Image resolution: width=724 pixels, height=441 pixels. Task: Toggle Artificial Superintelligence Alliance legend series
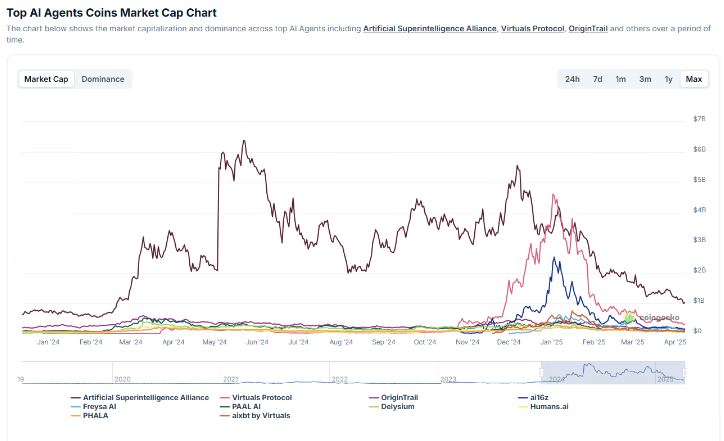(140, 398)
